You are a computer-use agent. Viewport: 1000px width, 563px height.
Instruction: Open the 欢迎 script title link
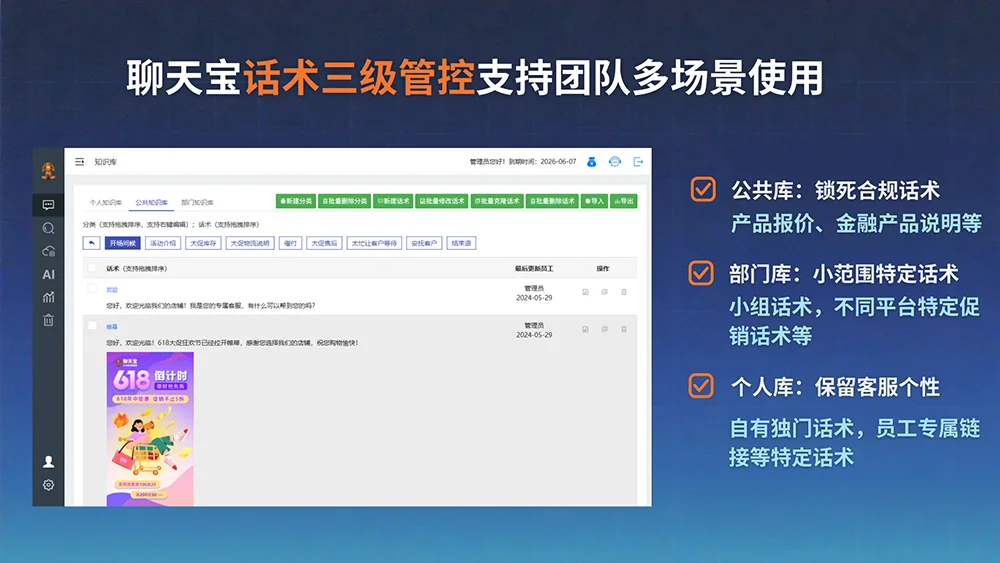pyautogui.click(x=112, y=289)
